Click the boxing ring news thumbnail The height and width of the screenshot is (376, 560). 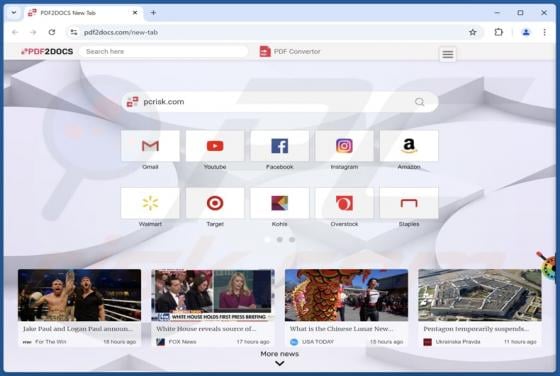(x=80, y=295)
